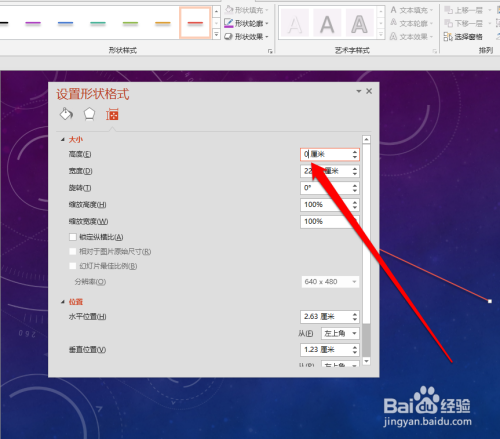500x439 pixels.
Task: Choose the blue line shape style
Action: coord(65,23)
